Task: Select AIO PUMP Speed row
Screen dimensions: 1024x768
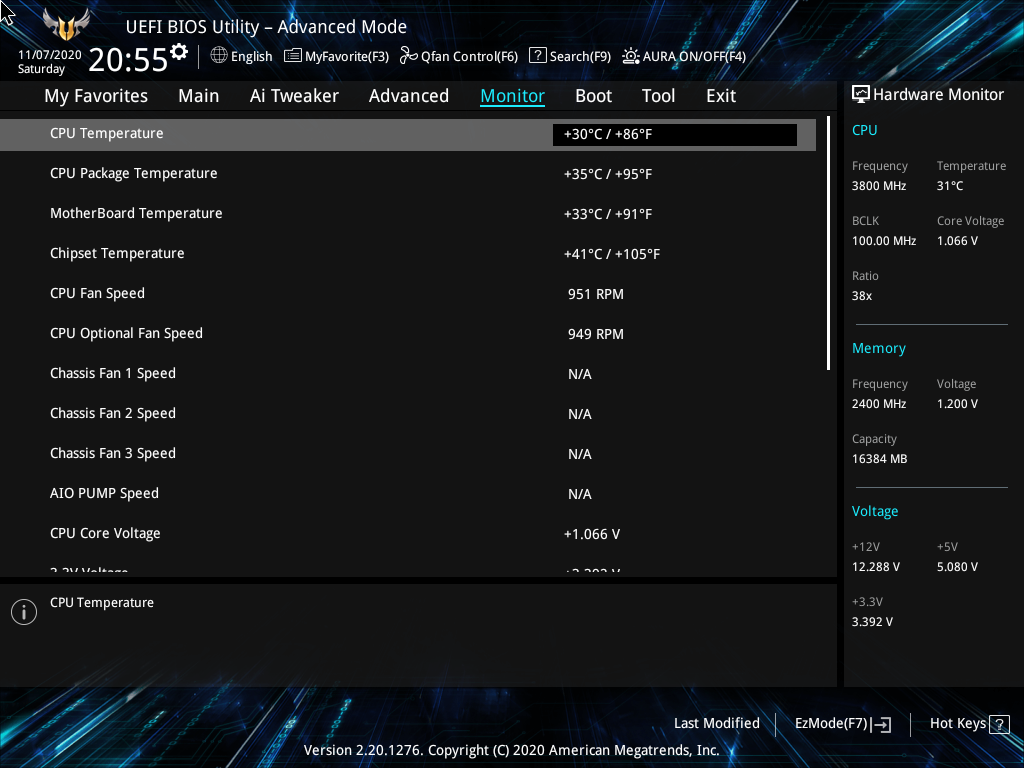Action: tap(408, 494)
